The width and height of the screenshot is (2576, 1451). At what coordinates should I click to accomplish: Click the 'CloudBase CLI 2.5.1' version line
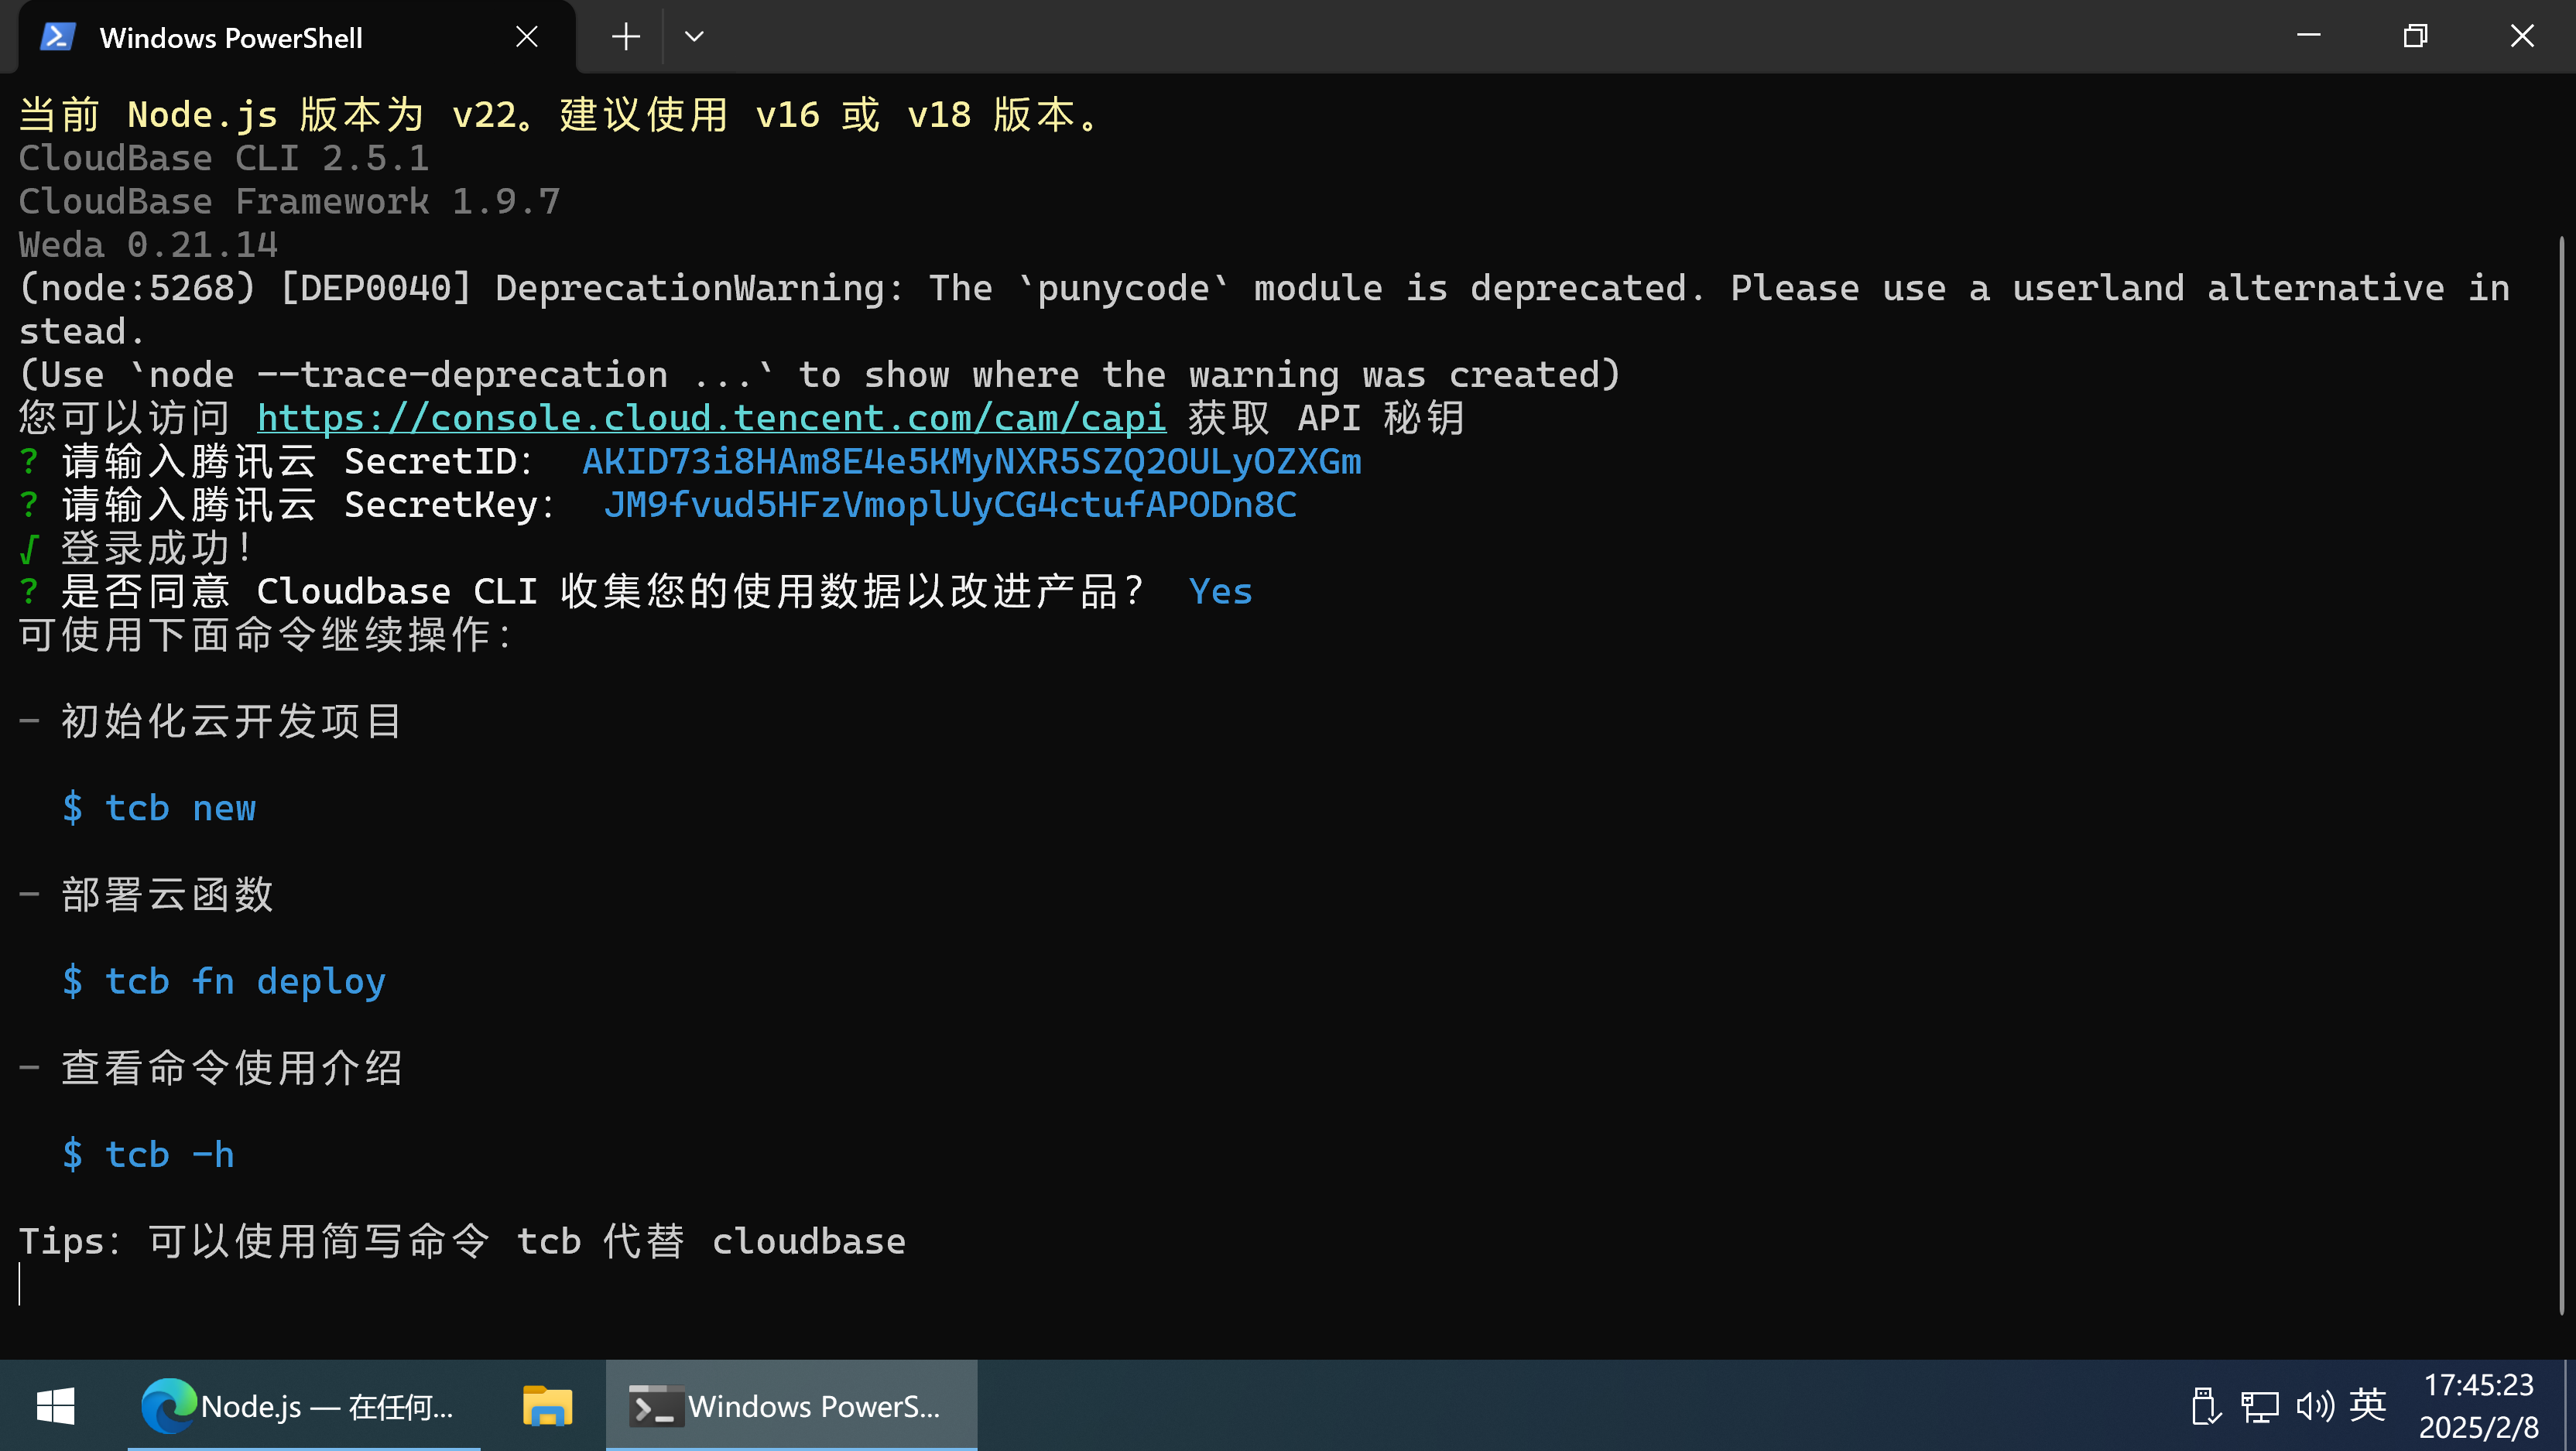coord(224,158)
